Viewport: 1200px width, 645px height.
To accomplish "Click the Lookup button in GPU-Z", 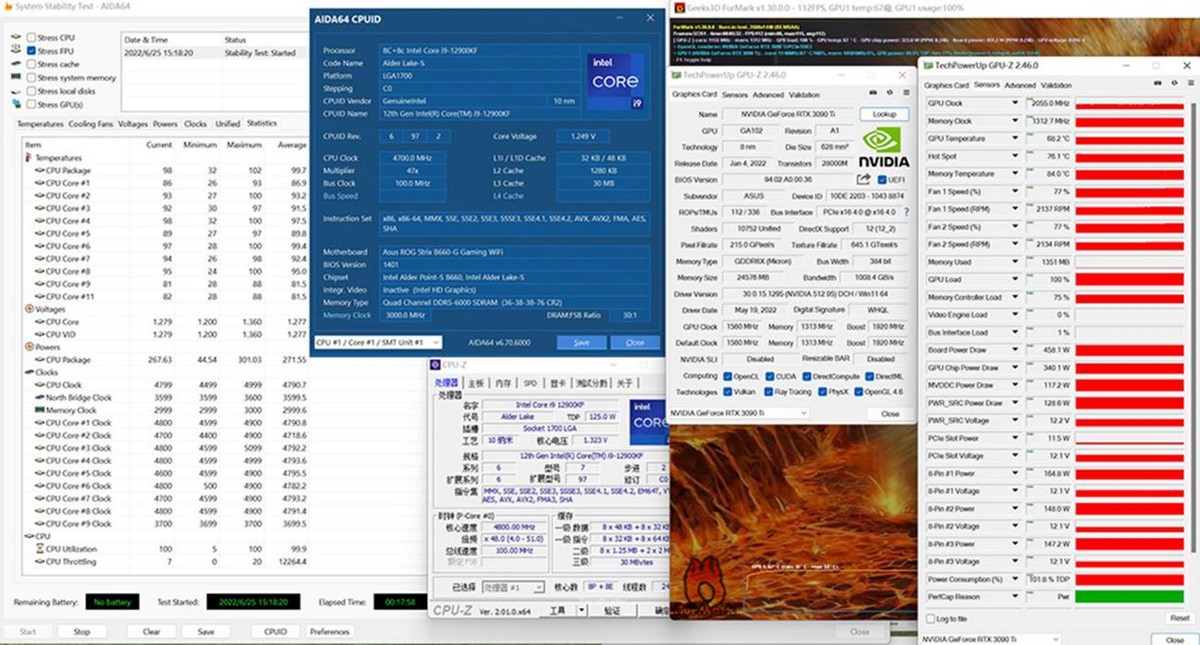I will point(884,114).
